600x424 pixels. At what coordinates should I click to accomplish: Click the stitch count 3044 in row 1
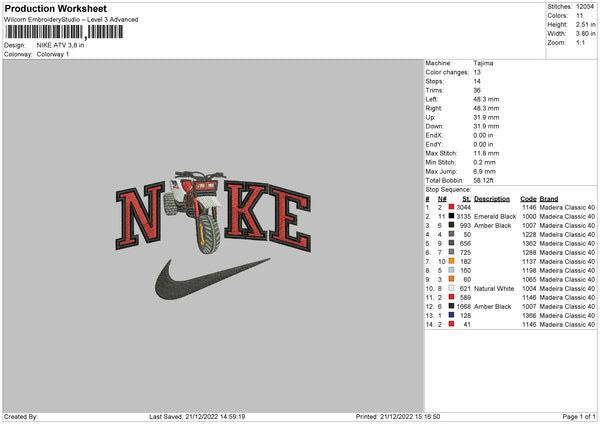(x=463, y=207)
